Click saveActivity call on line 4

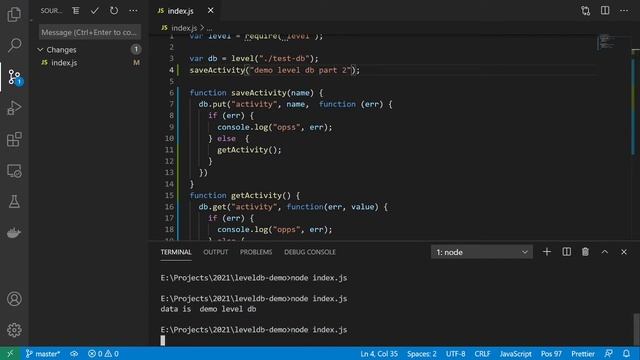(x=217, y=70)
